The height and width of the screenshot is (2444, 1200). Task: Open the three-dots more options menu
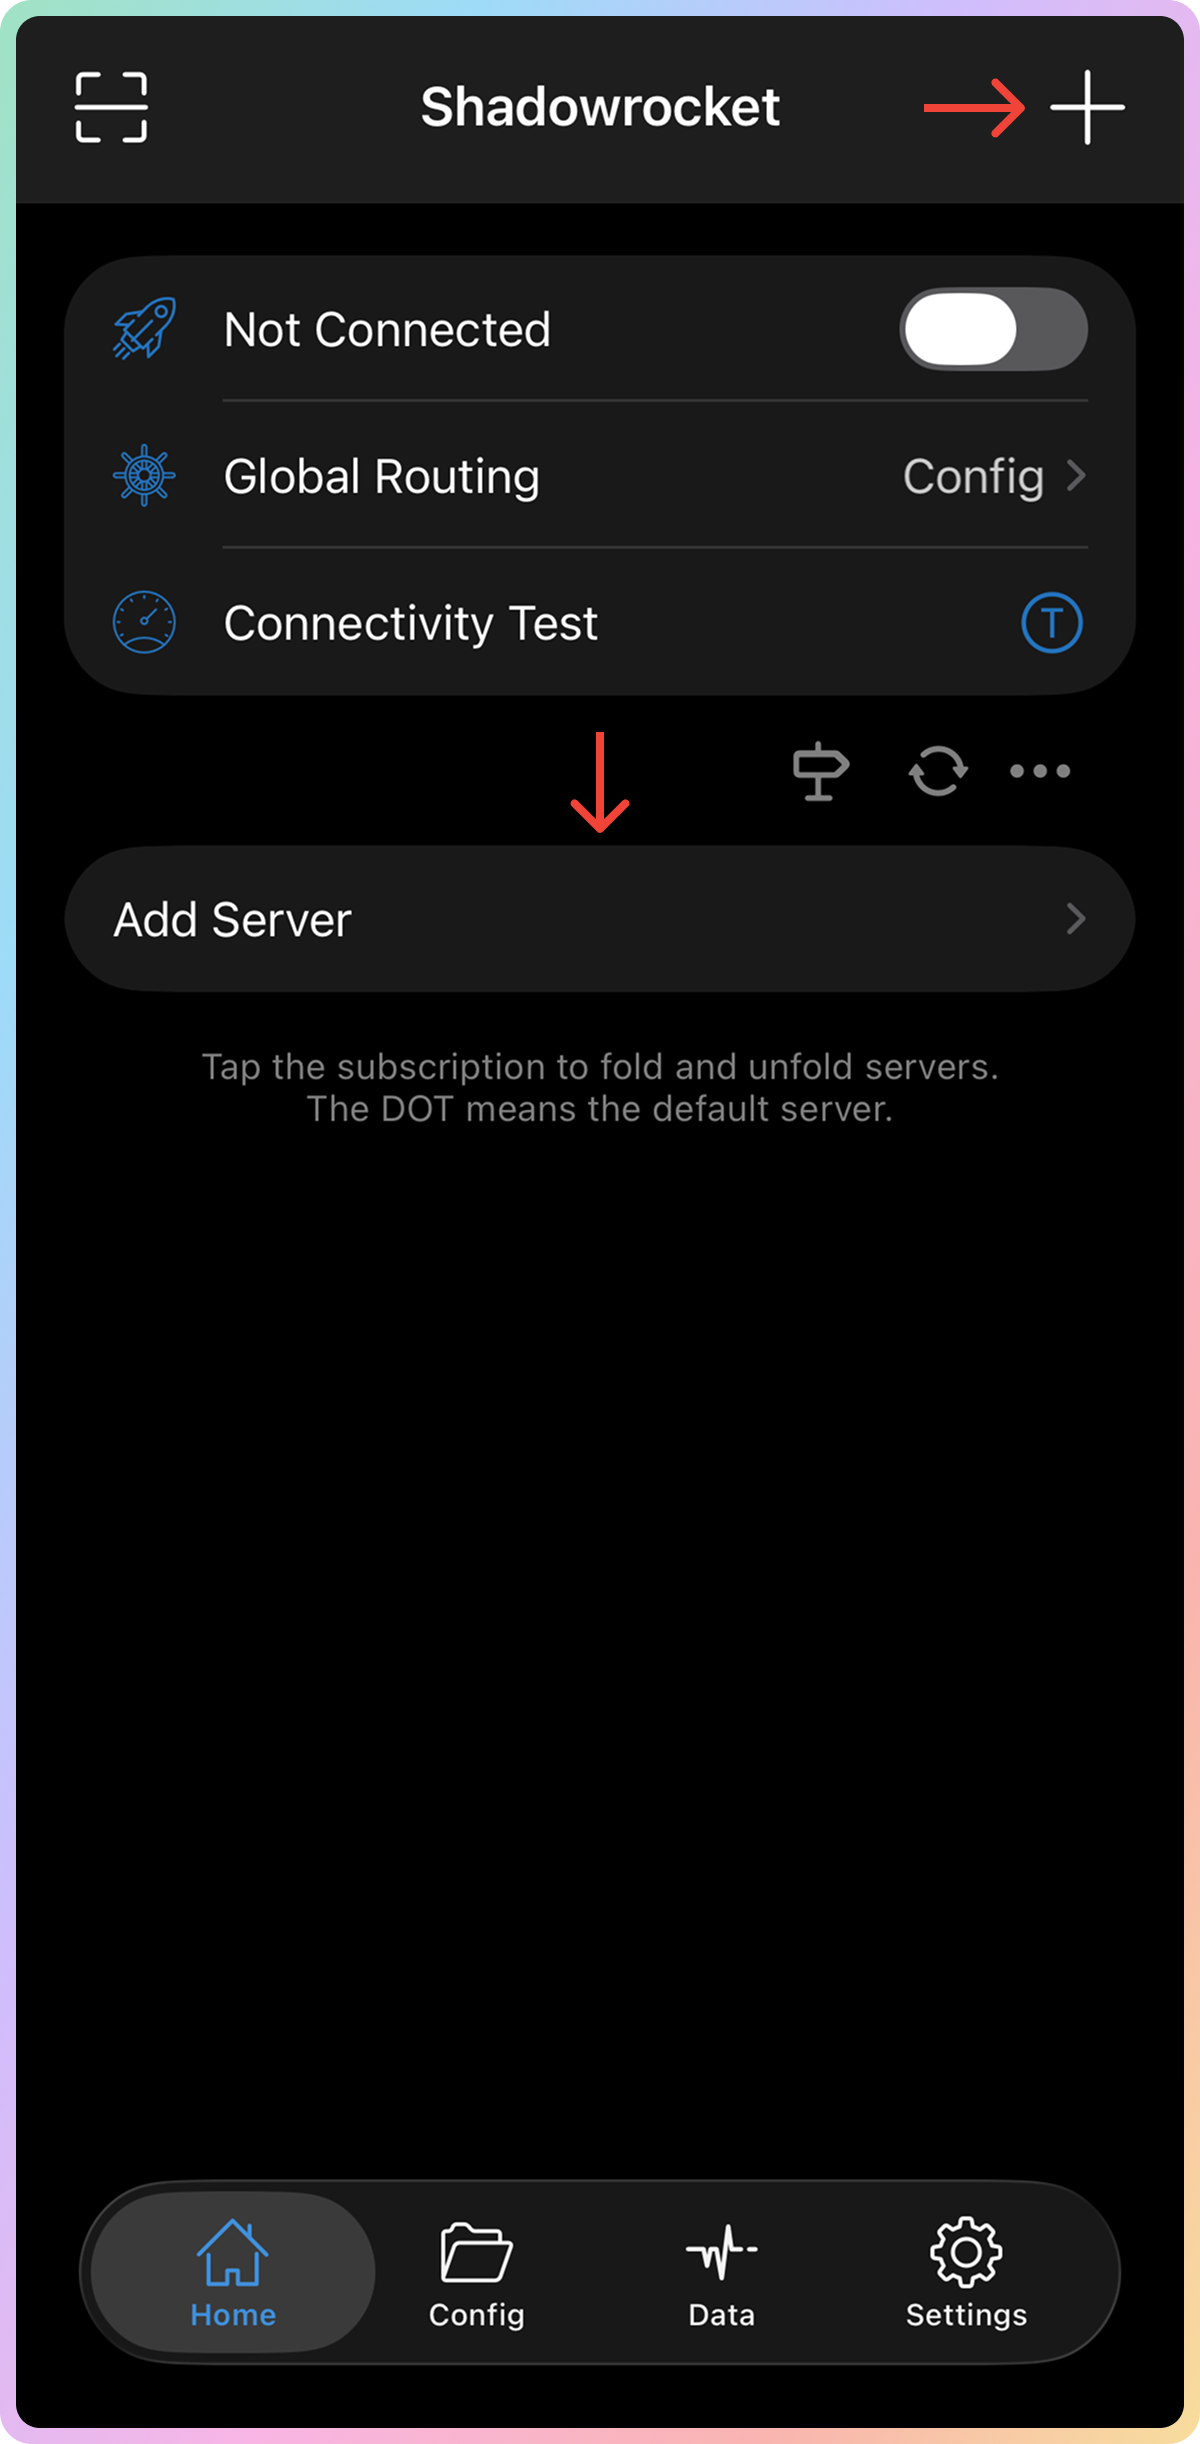click(1040, 771)
